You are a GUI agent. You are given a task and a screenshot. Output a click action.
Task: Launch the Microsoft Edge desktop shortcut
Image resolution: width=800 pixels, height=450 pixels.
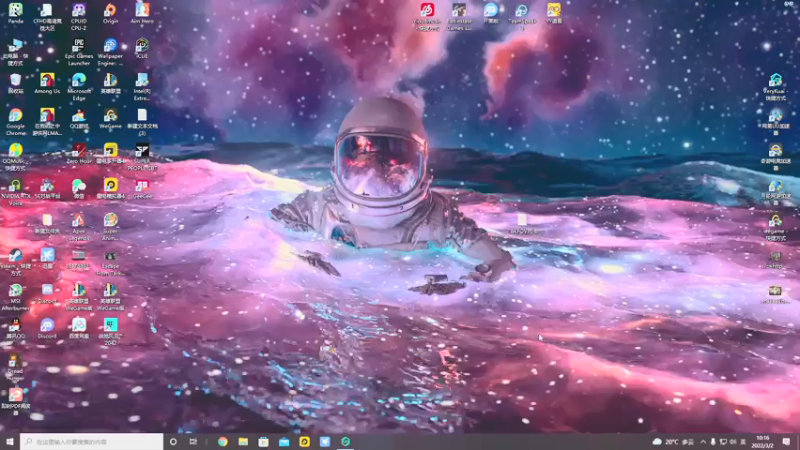coord(79,87)
